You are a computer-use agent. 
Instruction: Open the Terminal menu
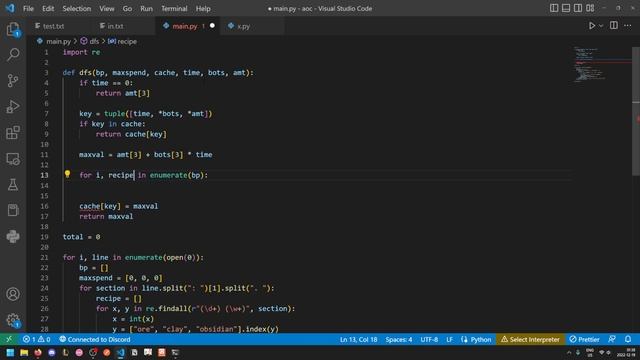tap(174, 8)
